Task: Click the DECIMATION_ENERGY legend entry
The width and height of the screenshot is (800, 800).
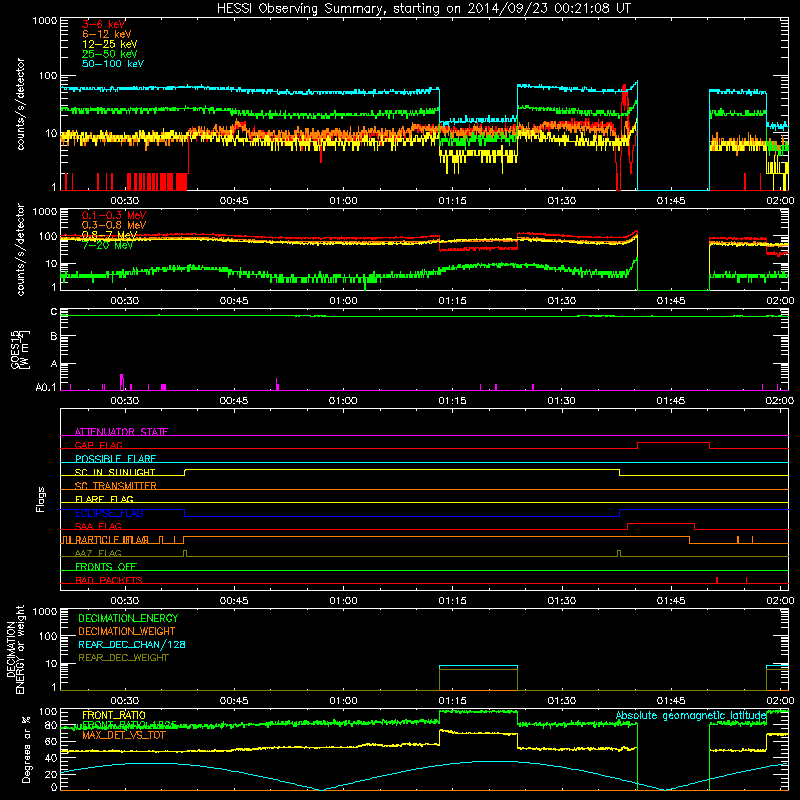Action: 128,618
